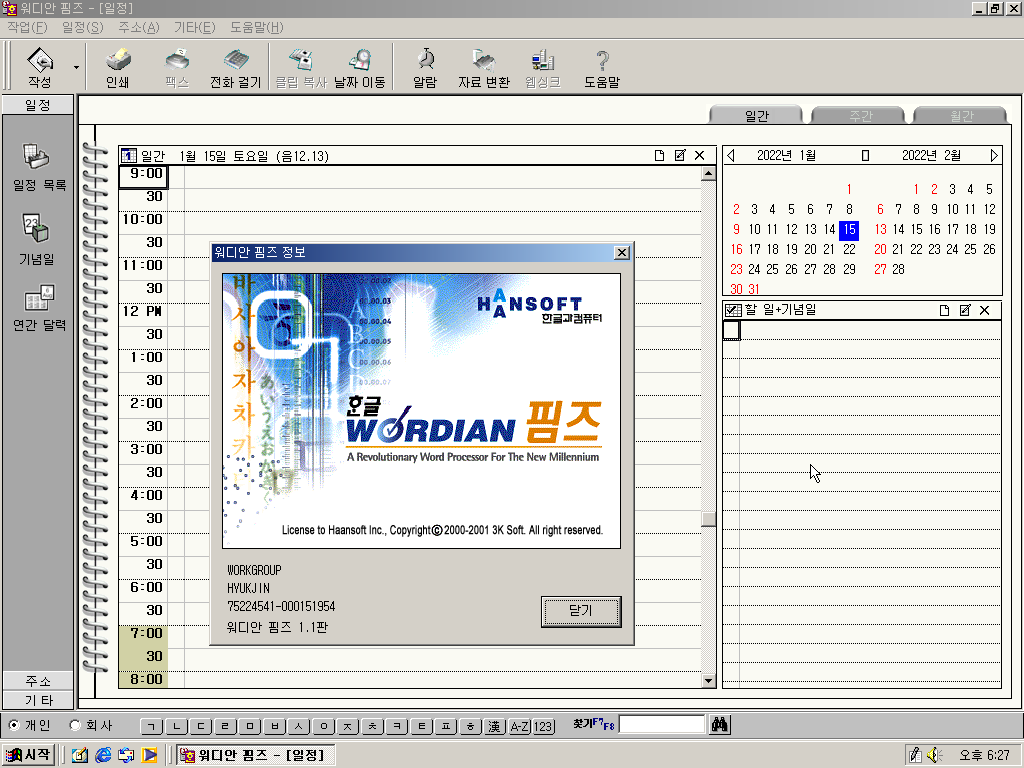
Task: Click the A-Z index button
Action: click(519, 726)
